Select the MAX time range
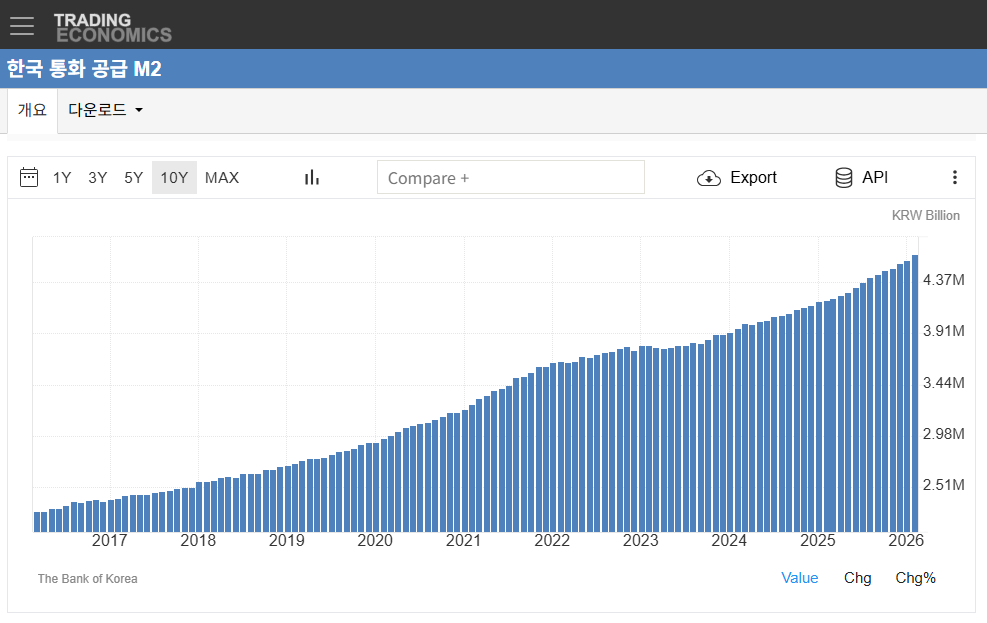Image resolution: width=987 pixels, height=623 pixels. (222, 177)
